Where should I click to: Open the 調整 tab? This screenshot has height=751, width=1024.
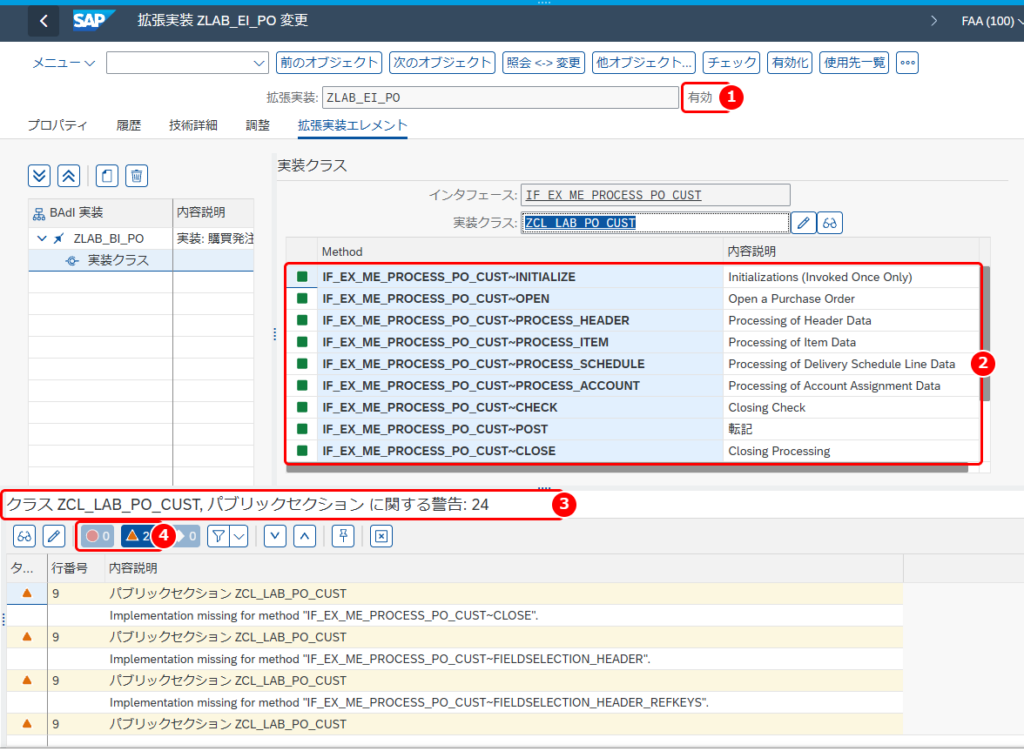click(257, 125)
